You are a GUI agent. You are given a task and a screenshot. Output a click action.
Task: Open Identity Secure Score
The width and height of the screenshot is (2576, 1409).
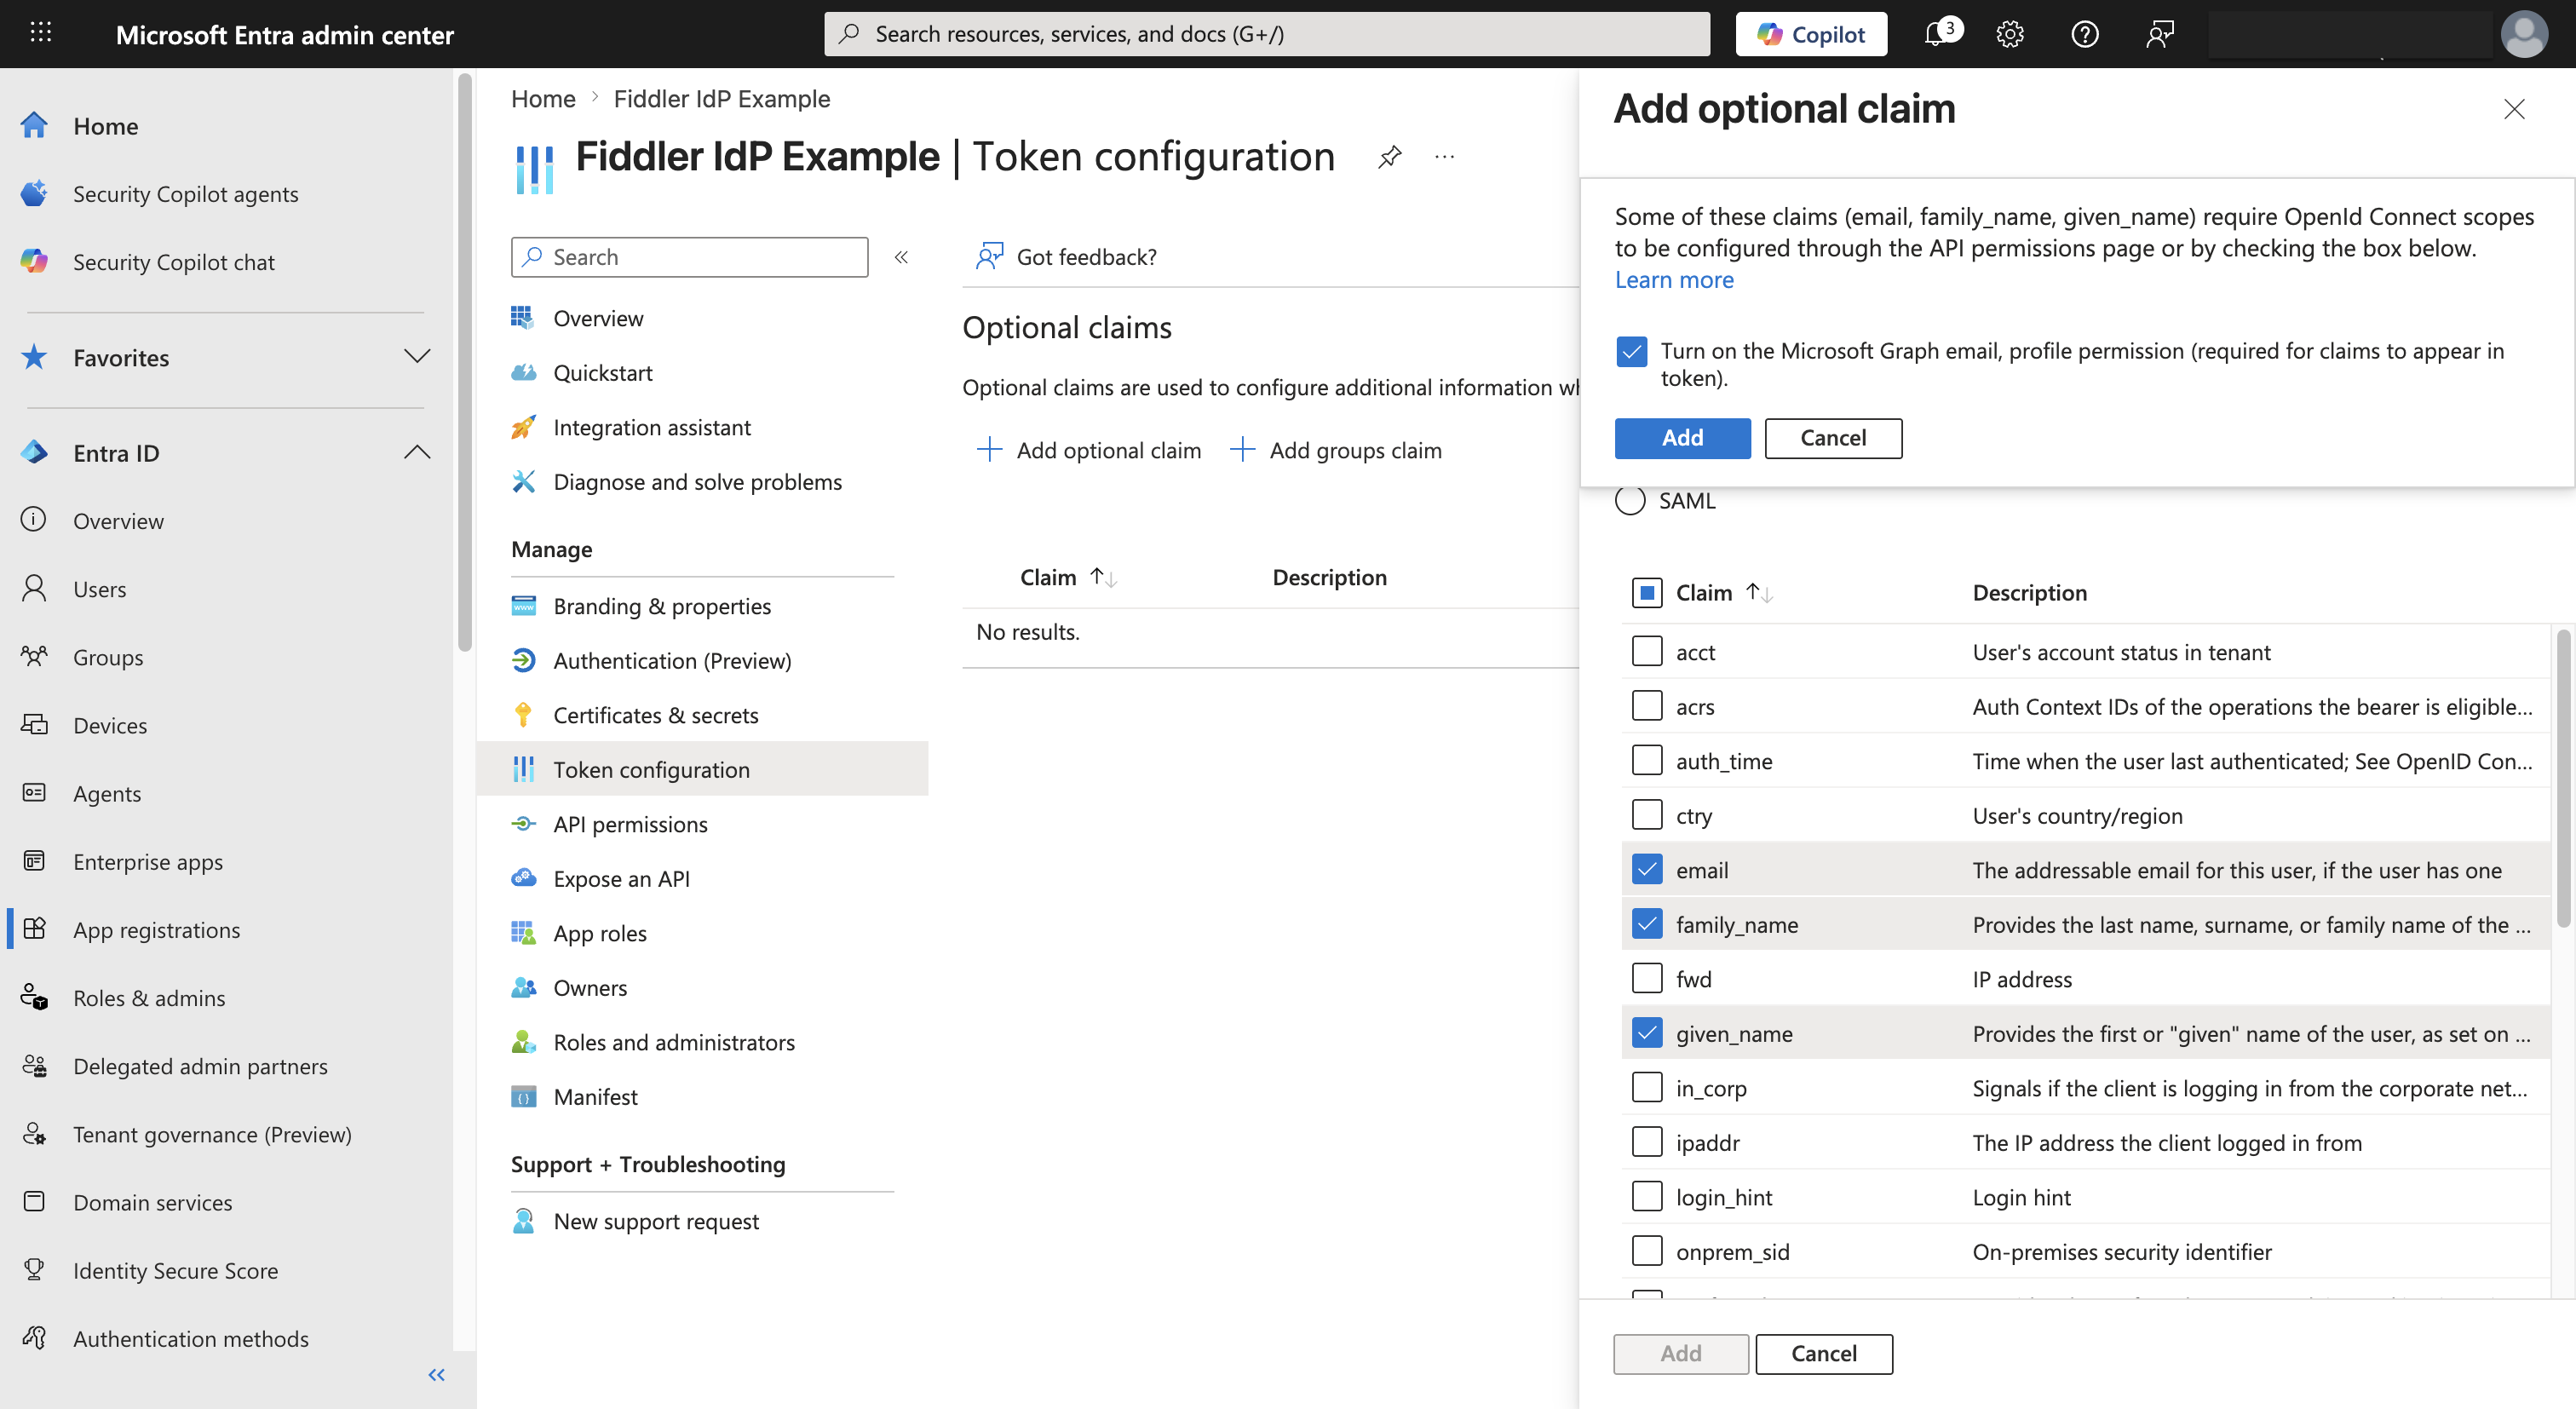tap(175, 1270)
